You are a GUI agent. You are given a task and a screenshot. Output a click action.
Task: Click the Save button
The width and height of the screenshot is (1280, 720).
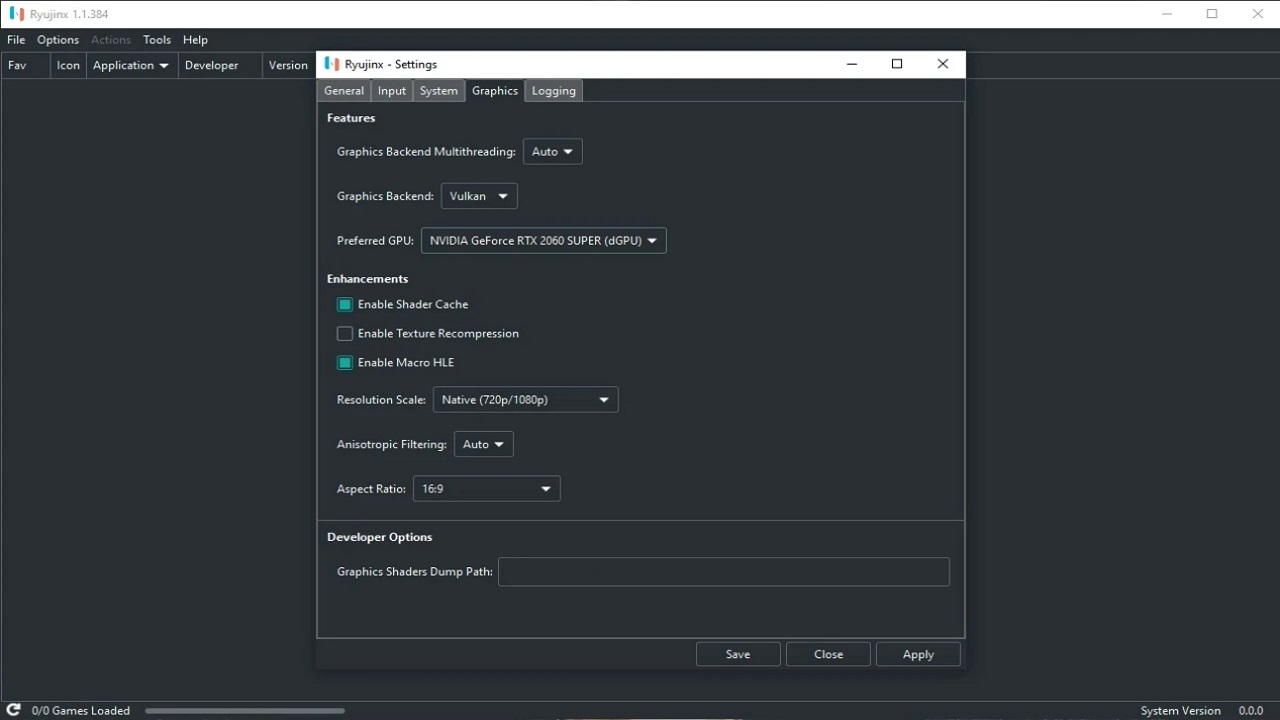tap(738, 654)
